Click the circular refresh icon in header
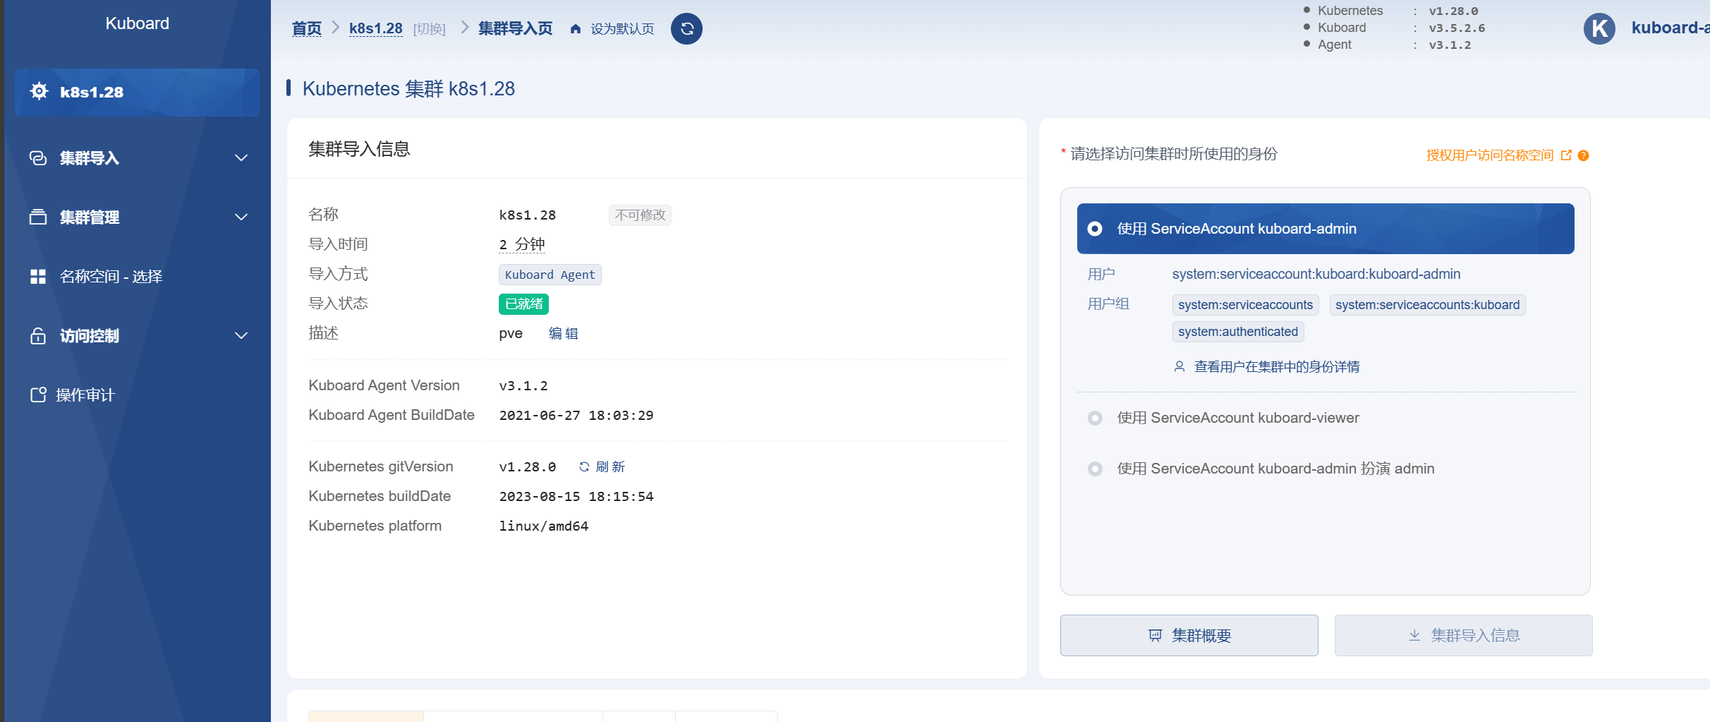This screenshot has width=1710, height=722. click(686, 29)
